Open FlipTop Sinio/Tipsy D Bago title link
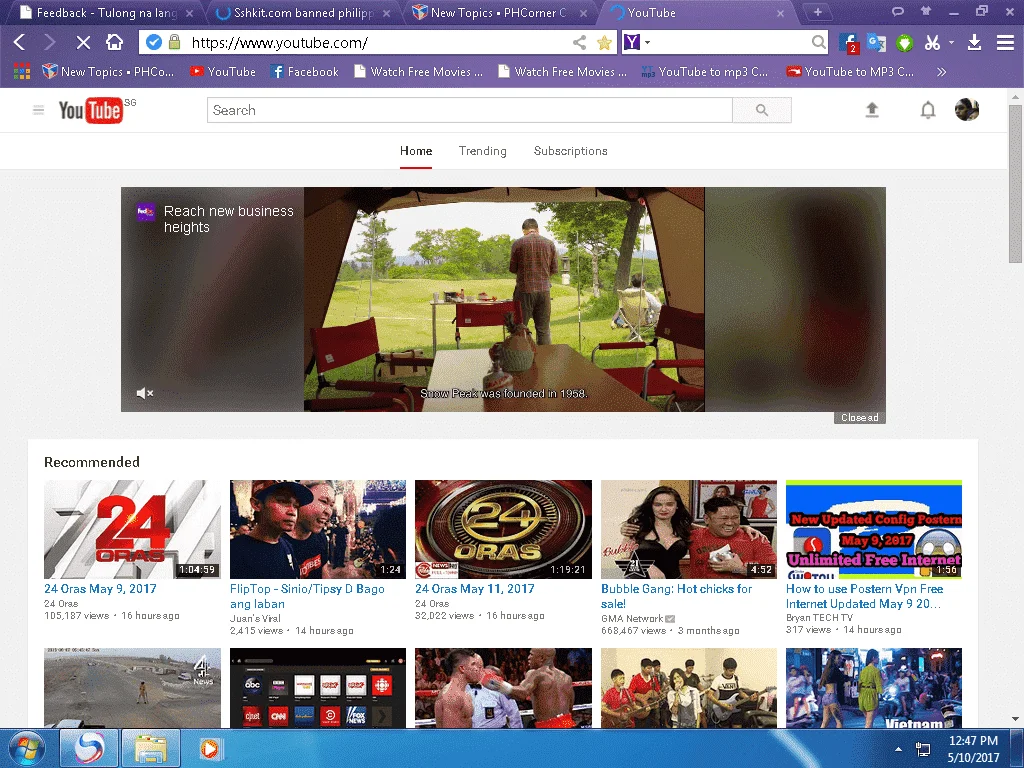1024x768 pixels. point(307,596)
